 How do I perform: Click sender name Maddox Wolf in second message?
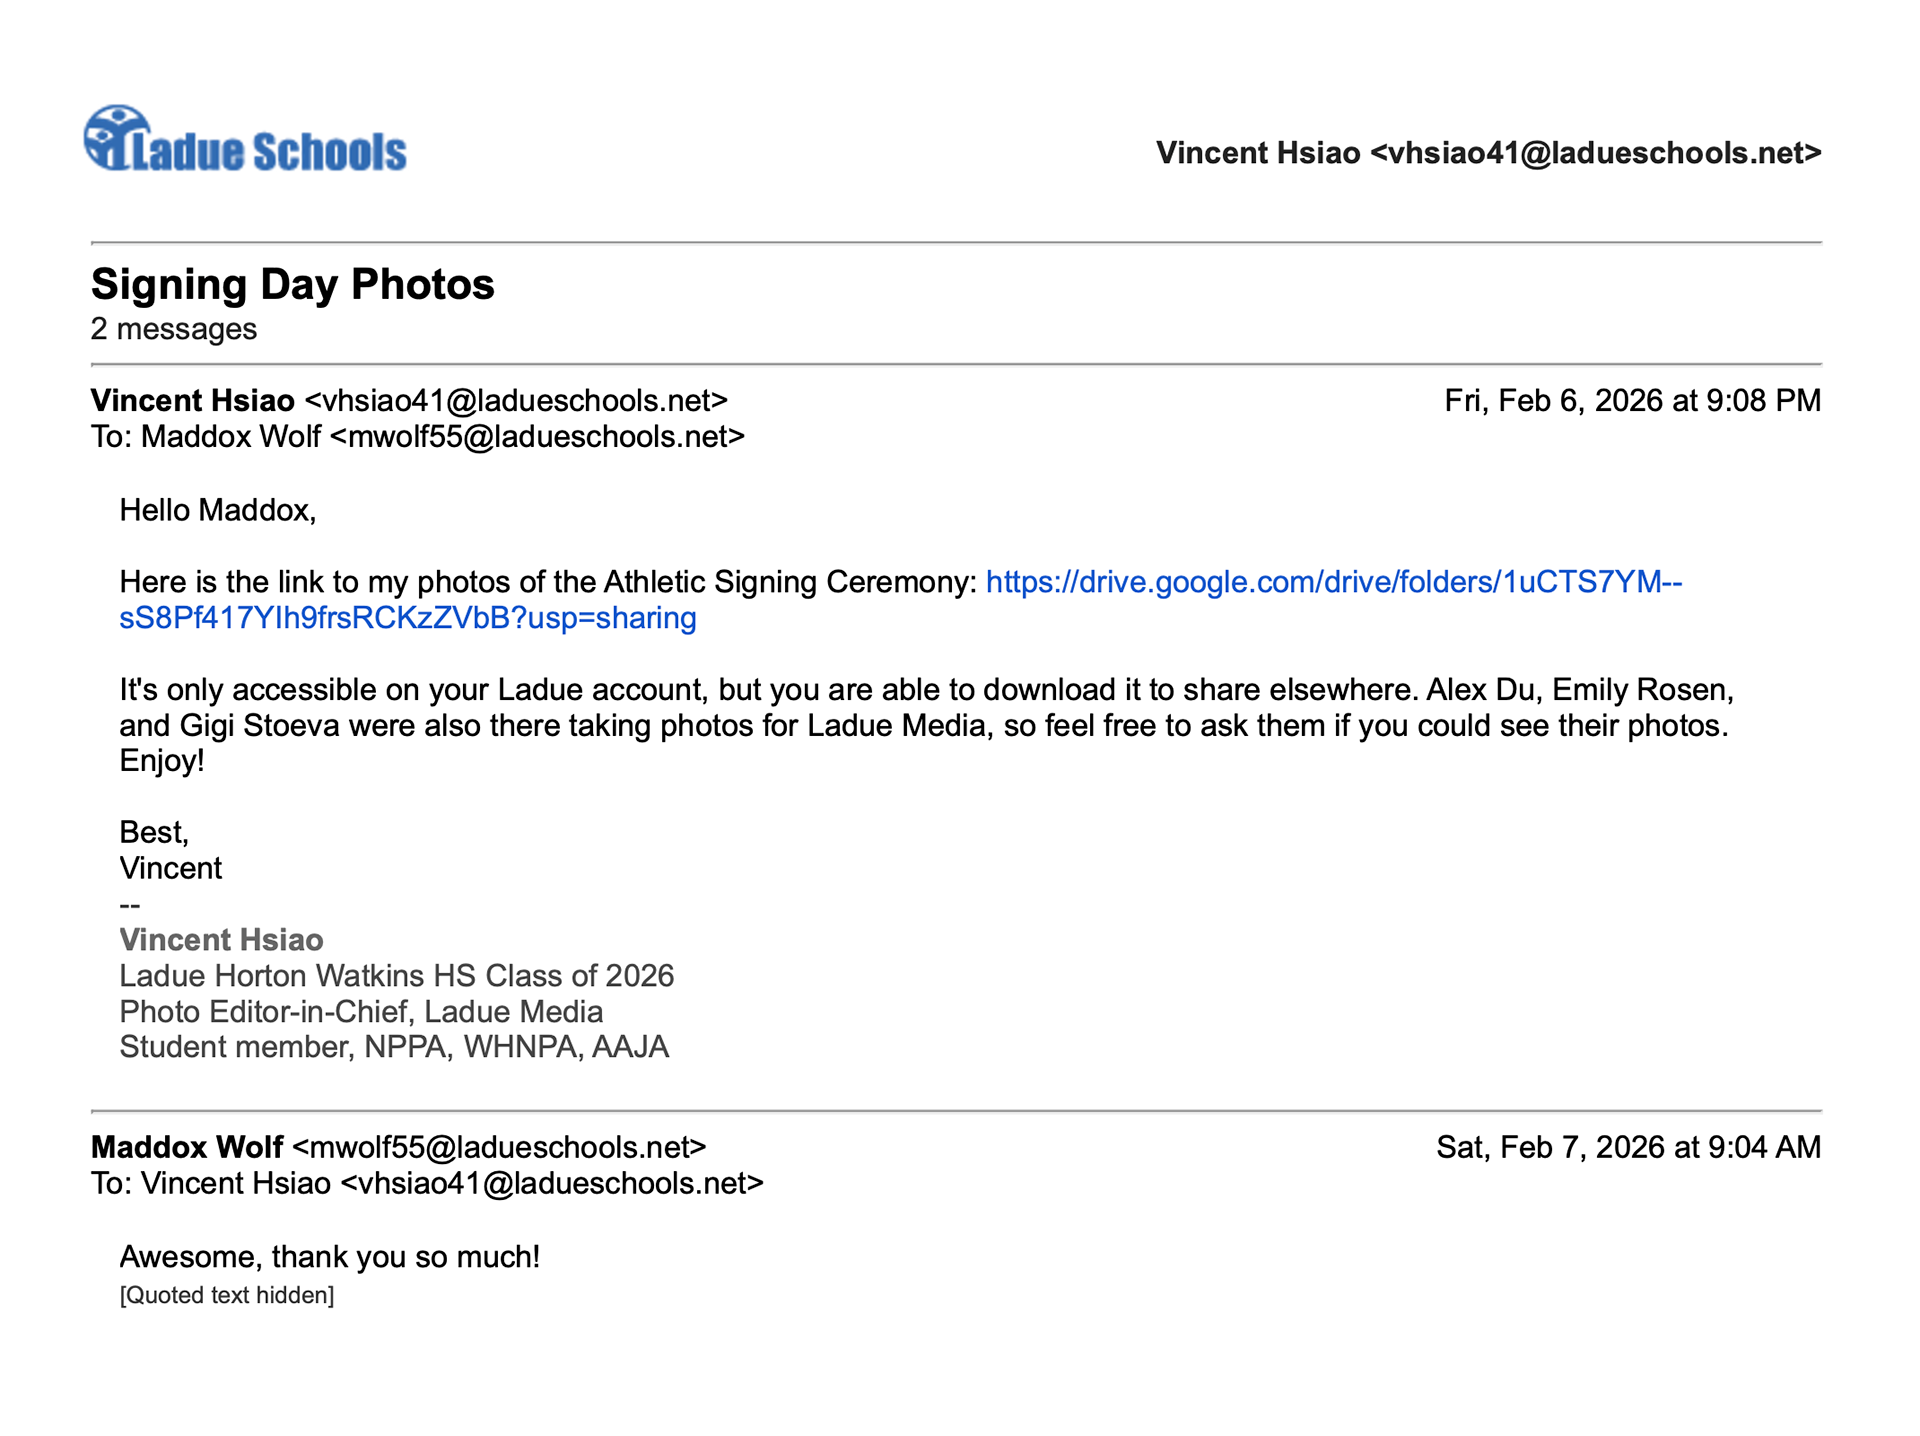[x=187, y=1147]
